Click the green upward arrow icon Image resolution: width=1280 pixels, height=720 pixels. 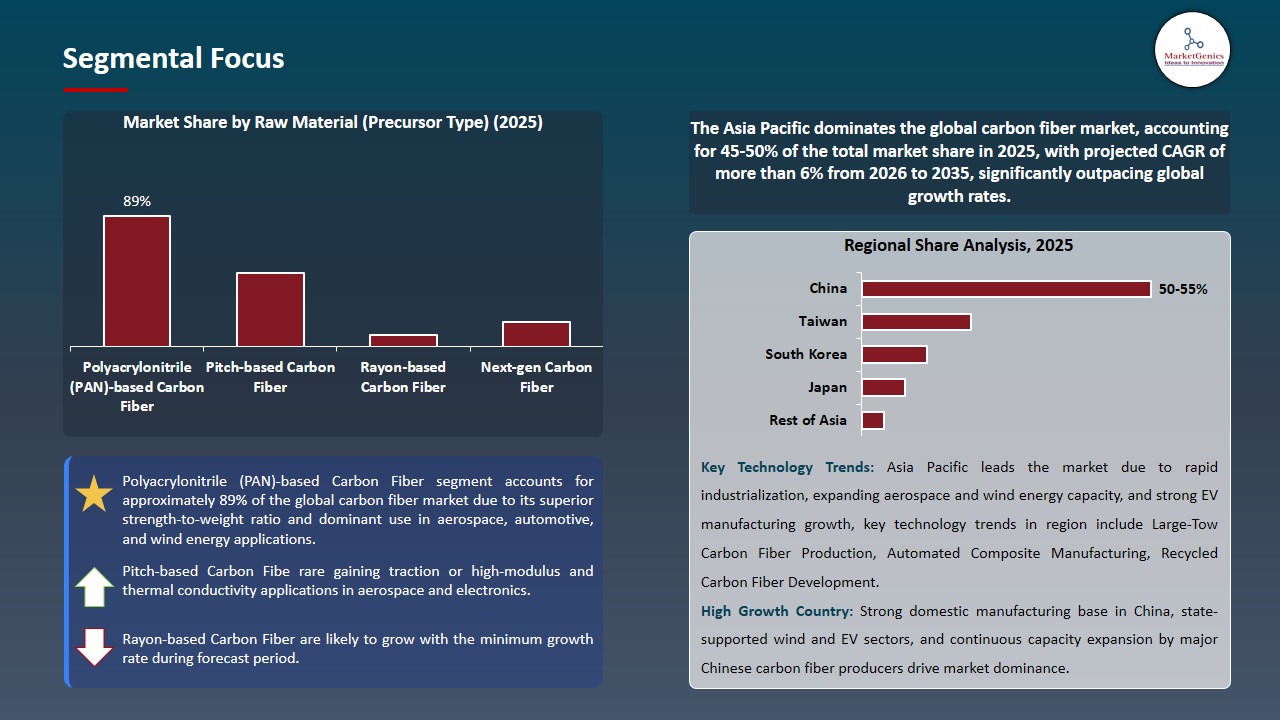(95, 587)
